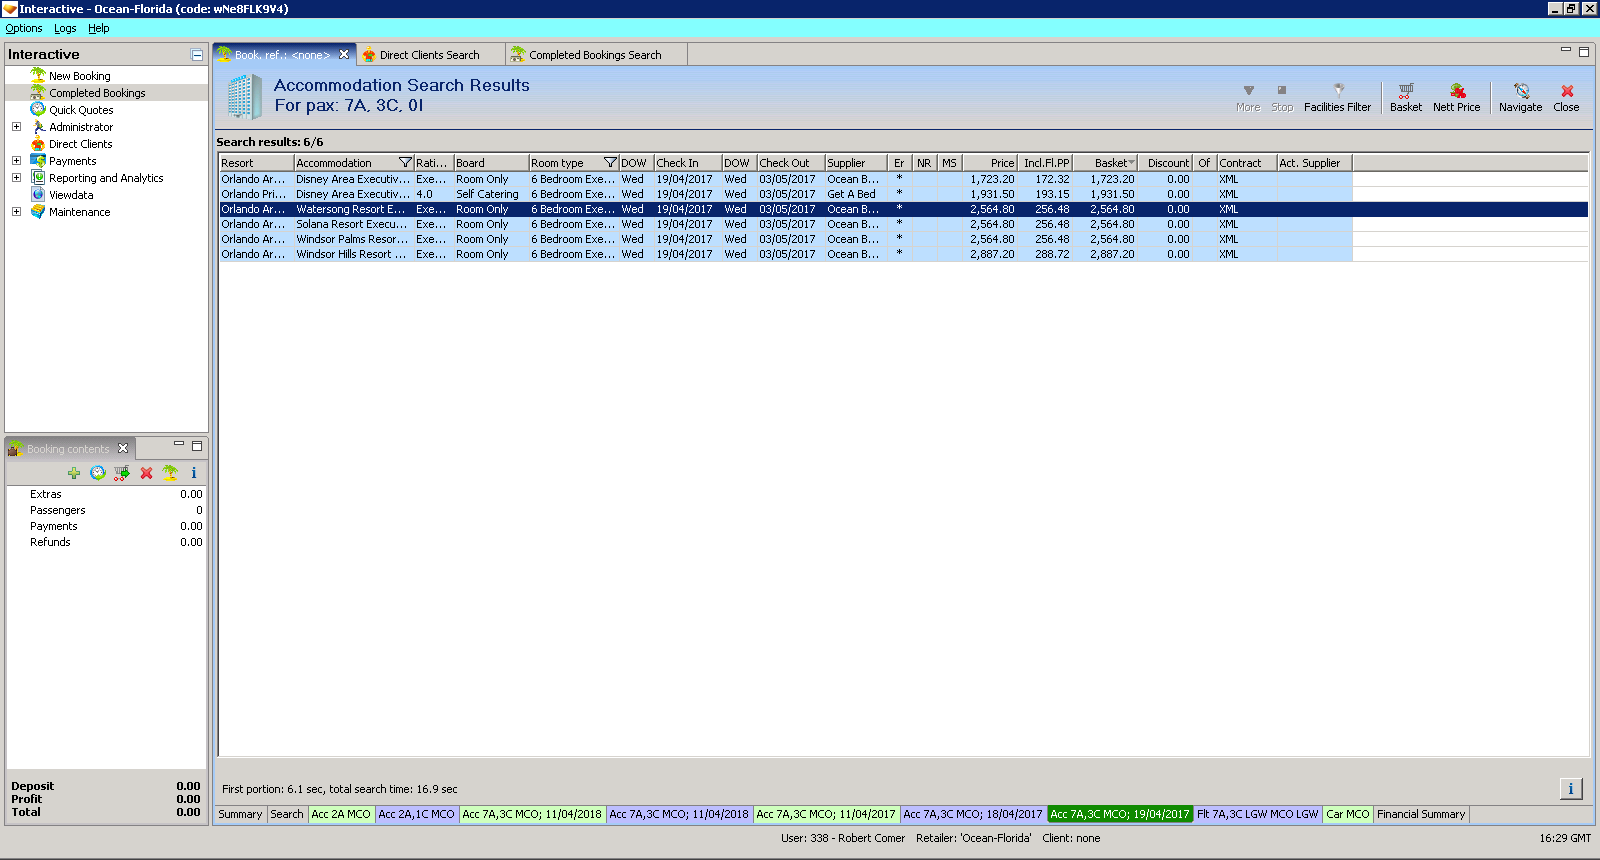This screenshot has width=1600, height=860.
Task: Click the Stop toolbar button
Action: [1282, 98]
